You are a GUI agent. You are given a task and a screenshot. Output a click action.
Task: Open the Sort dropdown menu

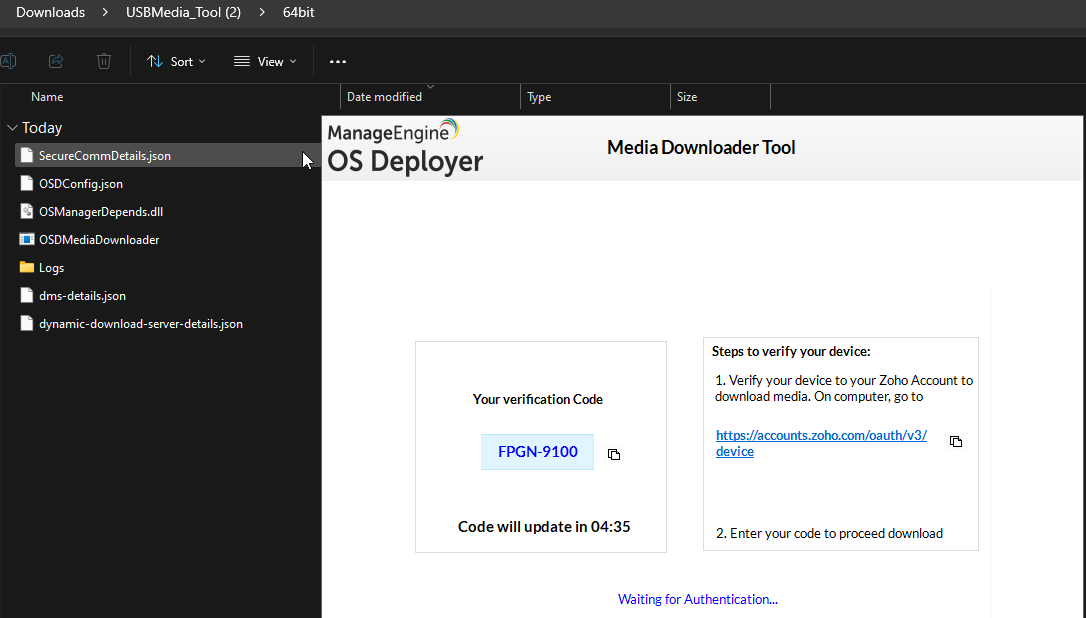click(x=176, y=61)
